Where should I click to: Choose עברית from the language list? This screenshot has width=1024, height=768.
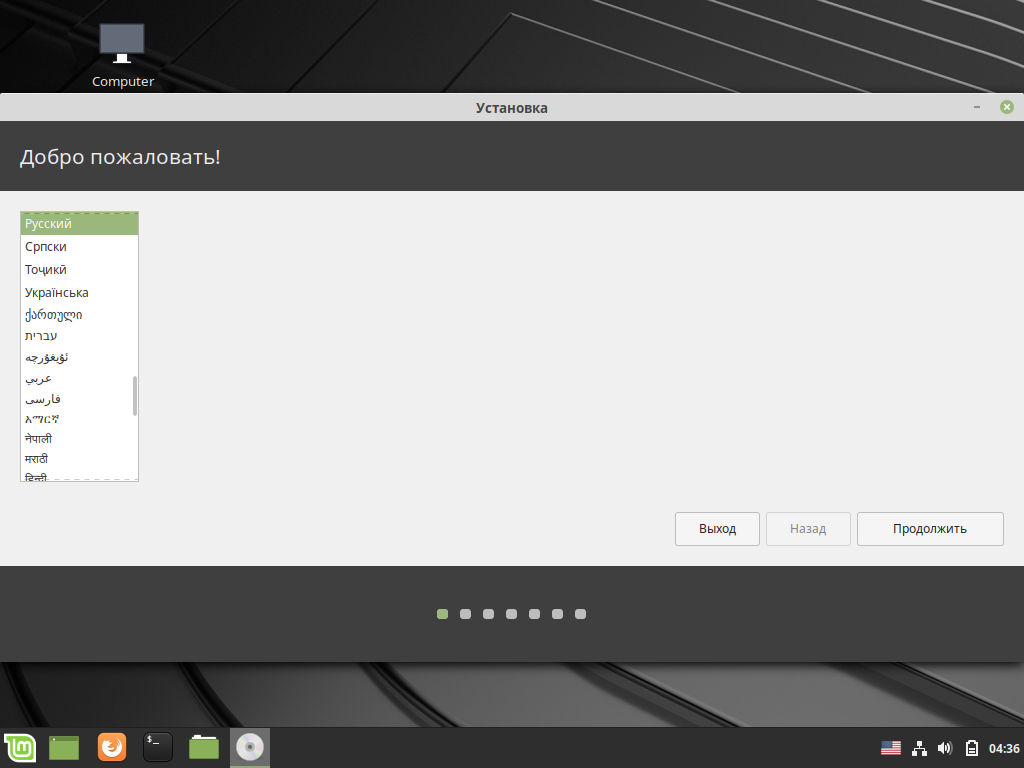point(39,336)
